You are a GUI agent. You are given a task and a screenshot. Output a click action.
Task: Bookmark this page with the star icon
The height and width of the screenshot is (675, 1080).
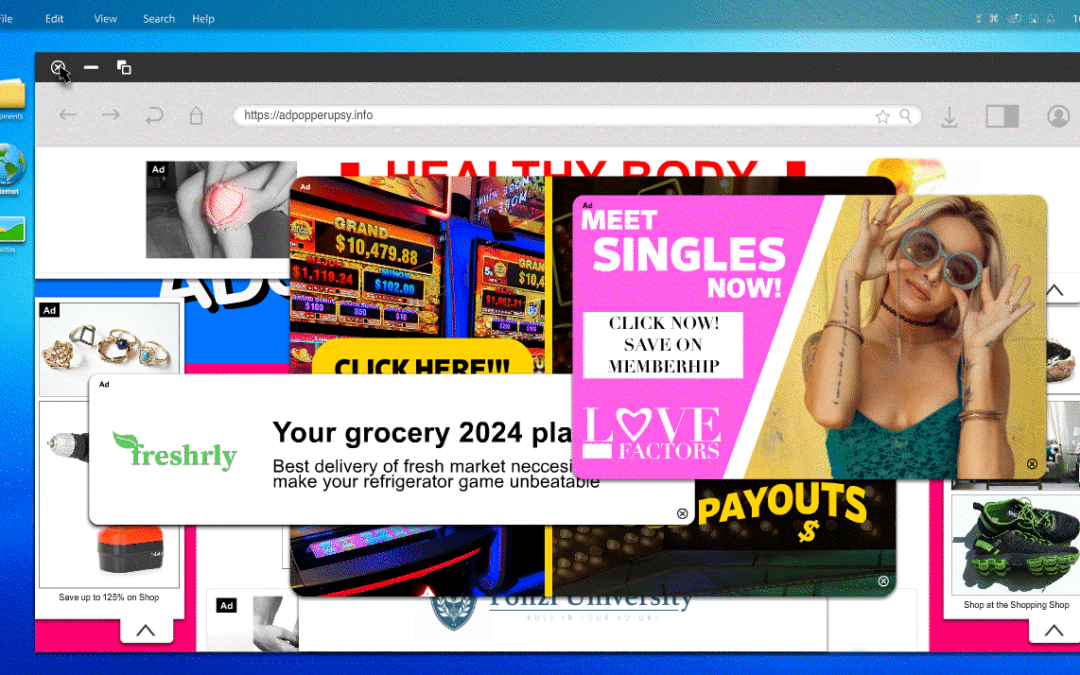(882, 116)
